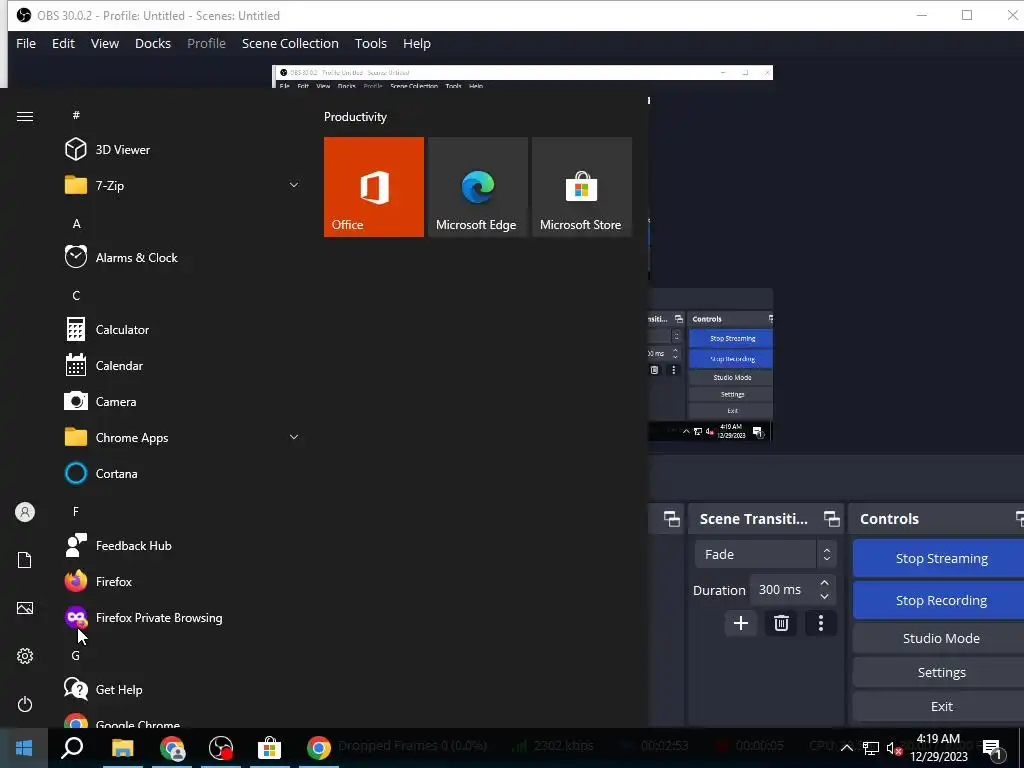Jump to the C letter group
Viewport: 1024px width, 768px height.
76,295
